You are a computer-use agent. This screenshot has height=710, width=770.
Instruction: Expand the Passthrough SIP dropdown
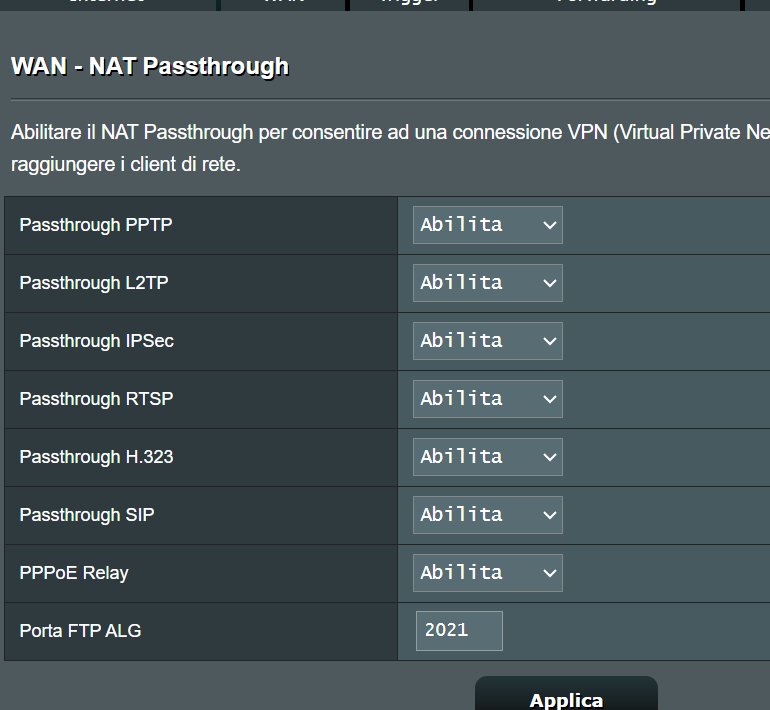[x=488, y=515]
